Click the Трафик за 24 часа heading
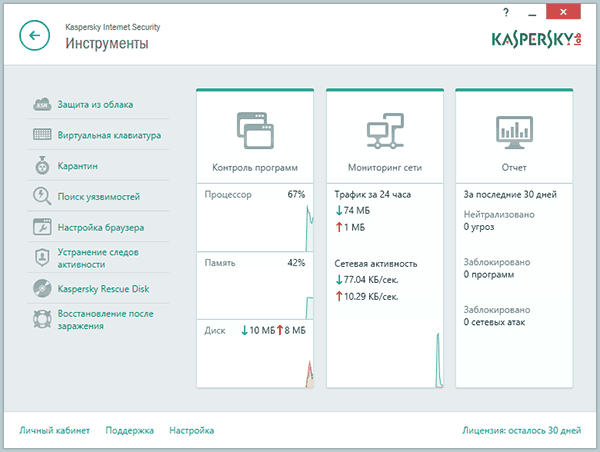600x452 pixels. coord(373,194)
